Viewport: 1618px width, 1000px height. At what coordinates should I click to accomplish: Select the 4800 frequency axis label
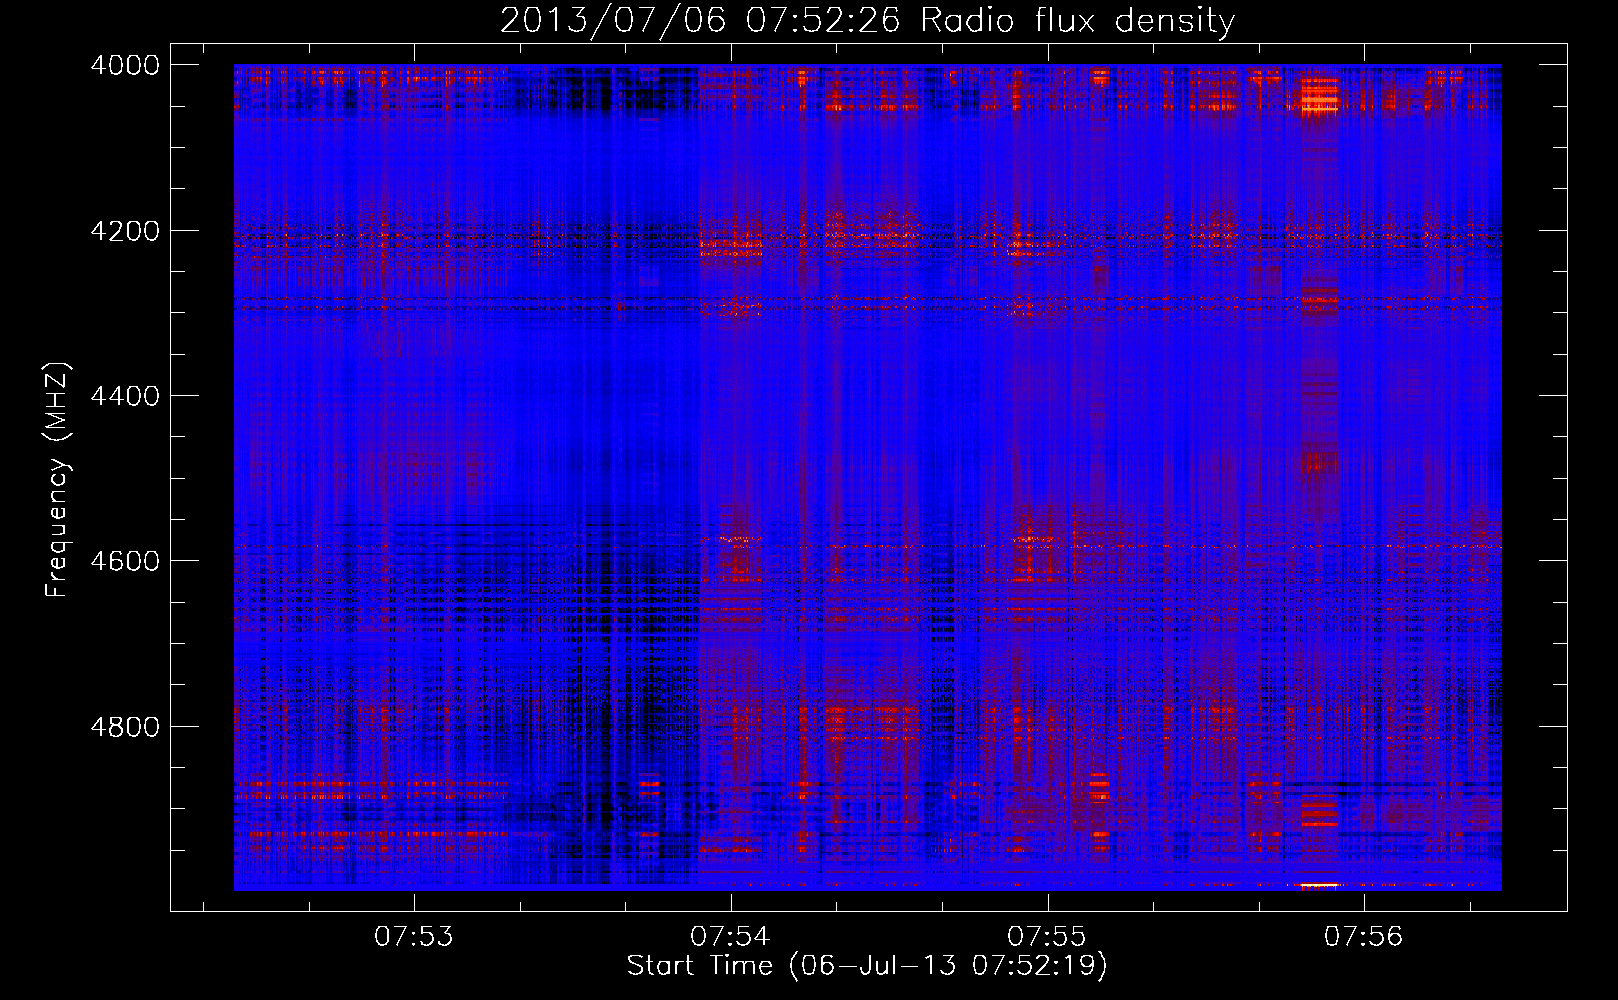[125, 727]
